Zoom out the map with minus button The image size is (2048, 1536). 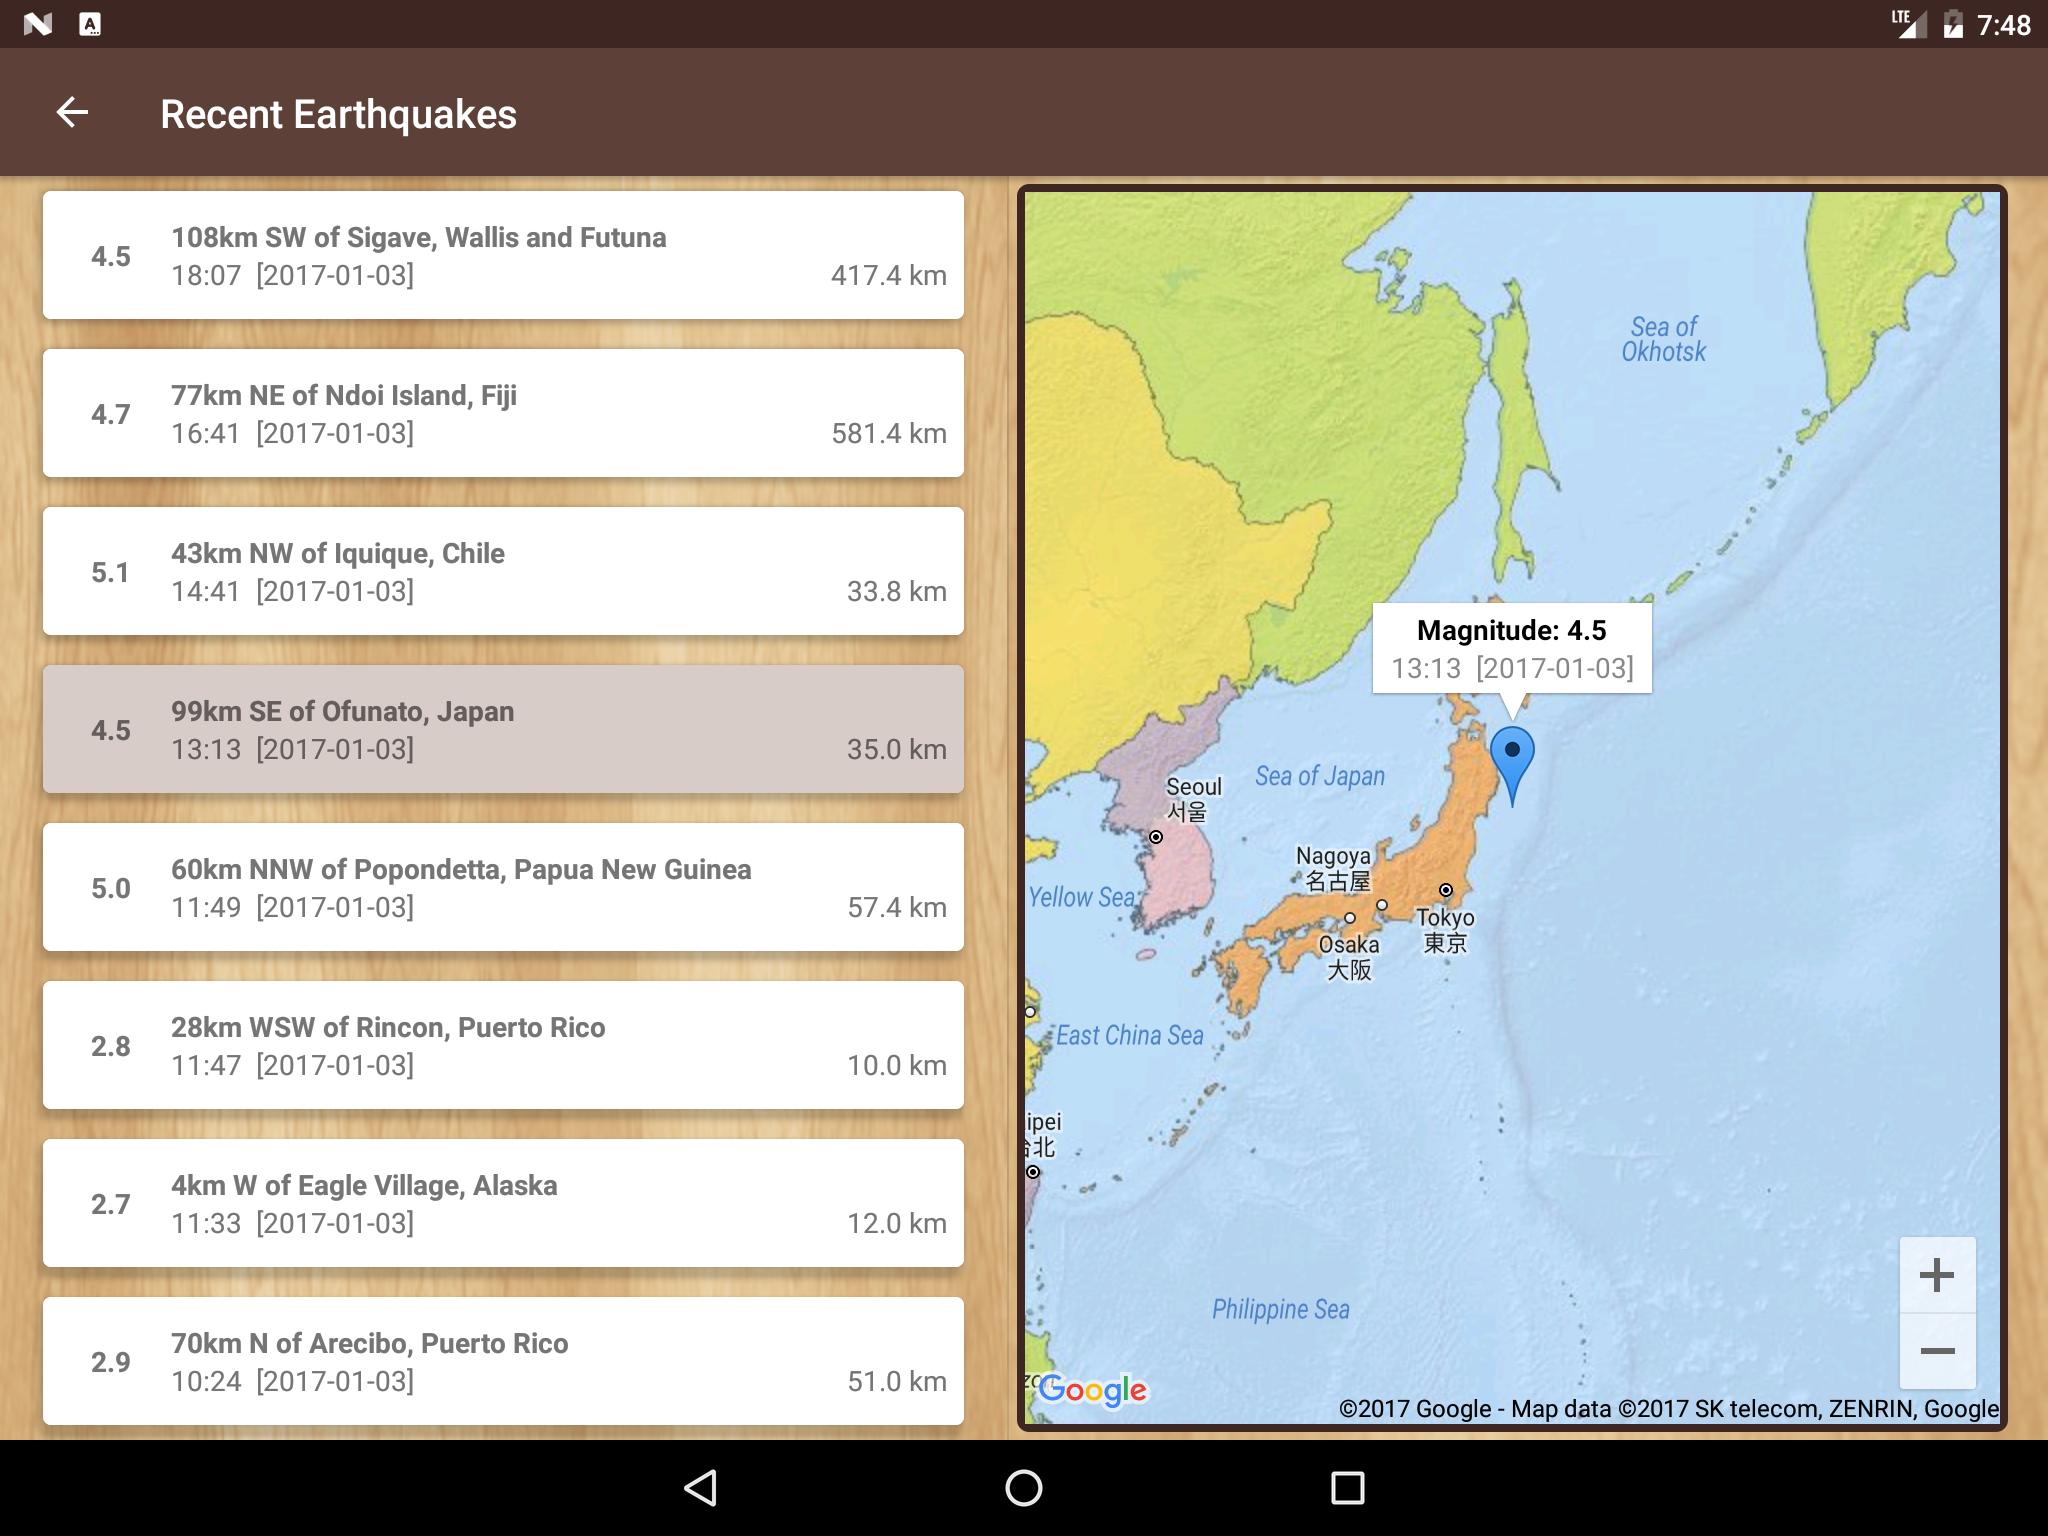coord(1937,1351)
